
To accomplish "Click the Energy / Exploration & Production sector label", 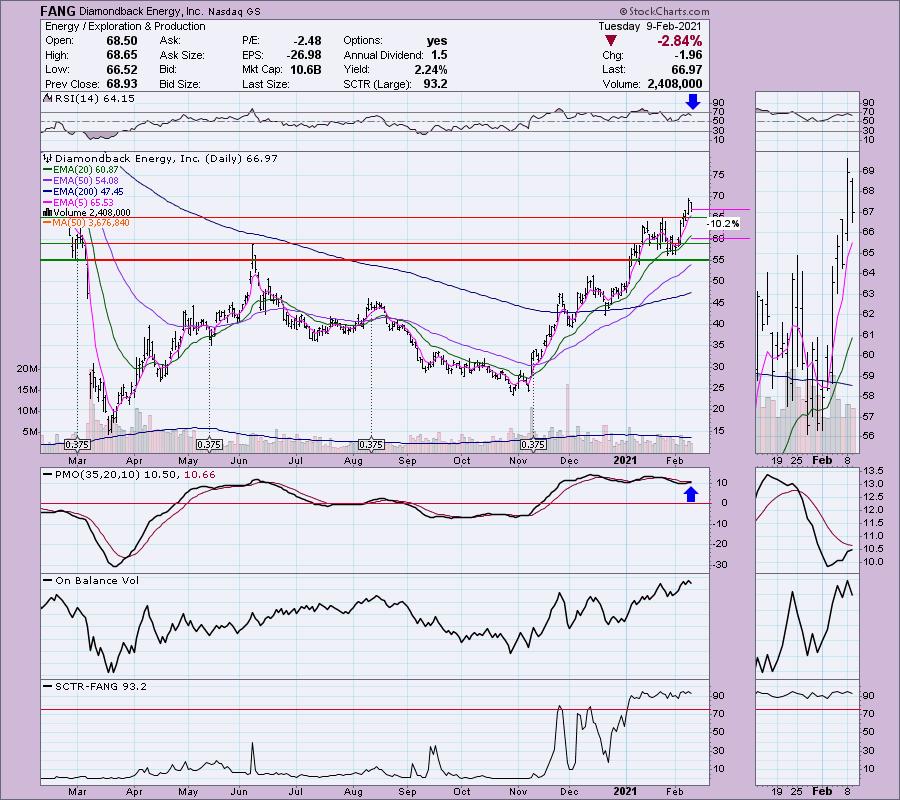I will [x=125, y=26].
